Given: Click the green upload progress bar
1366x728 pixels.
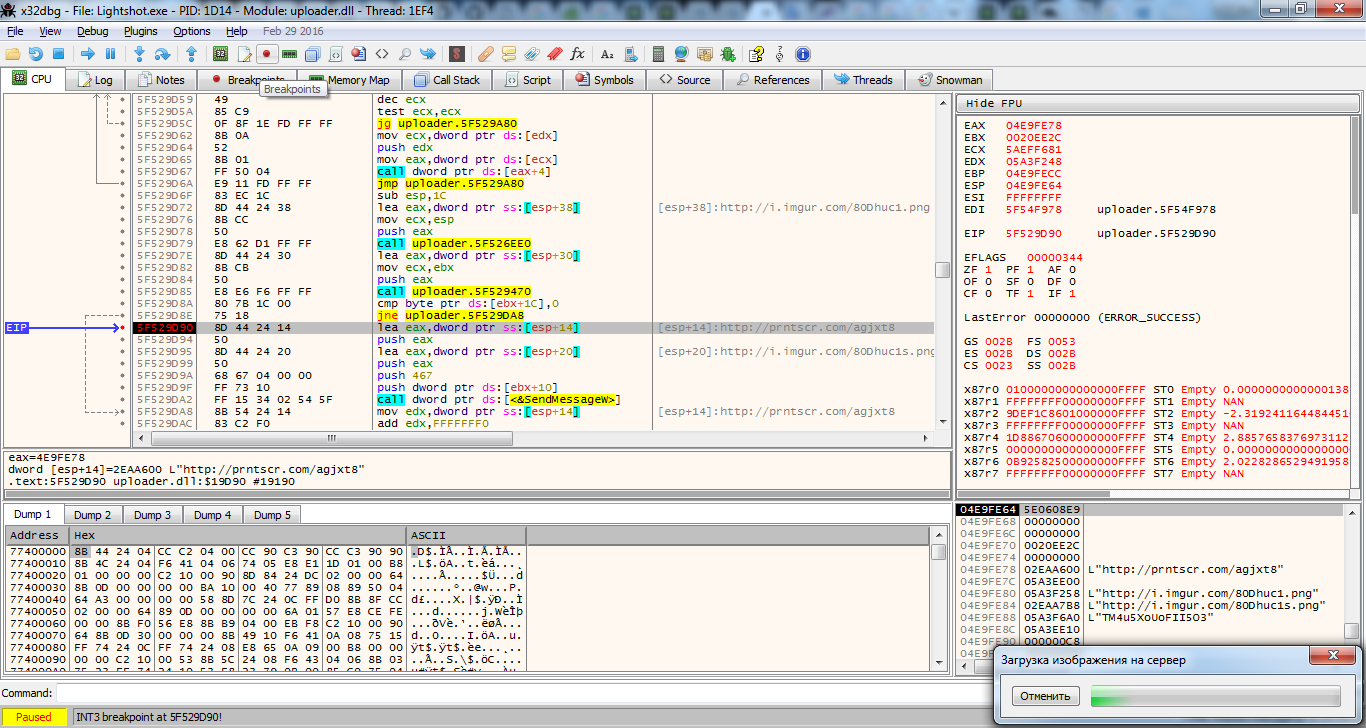Looking at the screenshot, I should click(1214, 696).
